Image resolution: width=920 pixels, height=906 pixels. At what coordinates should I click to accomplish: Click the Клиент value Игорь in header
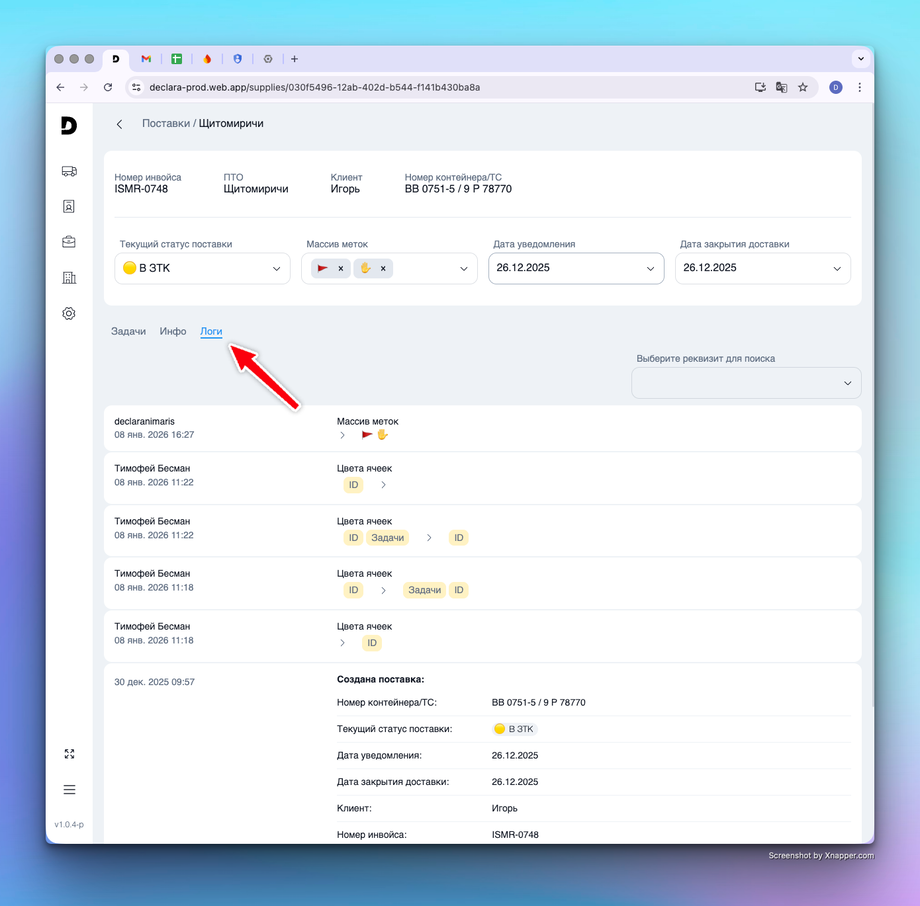345,189
